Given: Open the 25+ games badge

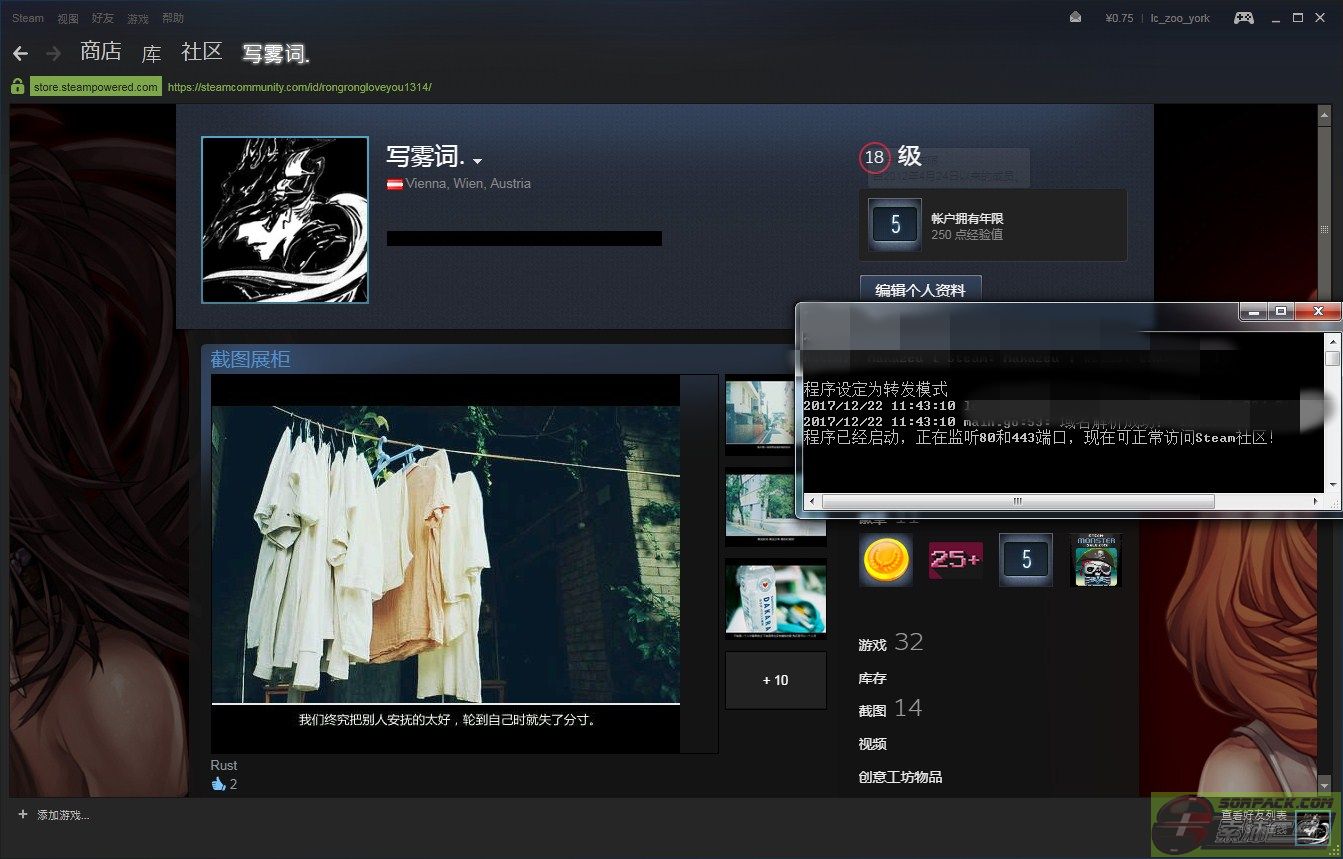Looking at the screenshot, I should pos(956,560).
